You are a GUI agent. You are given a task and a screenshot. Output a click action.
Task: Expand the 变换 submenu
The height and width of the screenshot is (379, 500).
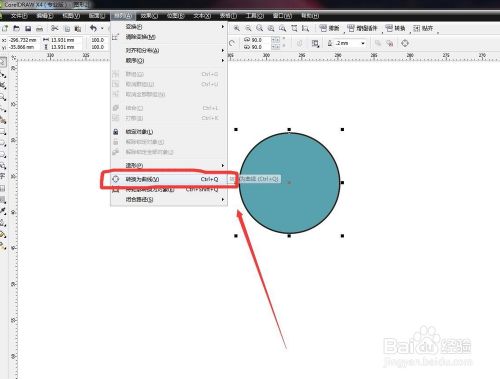point(169,27)
